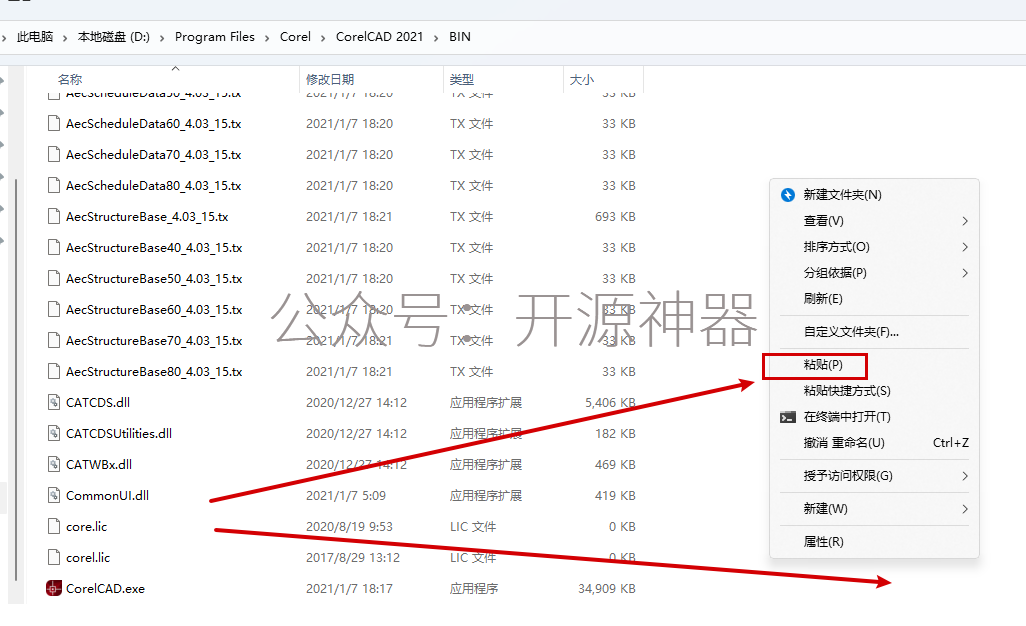Select 在终端中打开(T) menu entry
This screenshot has height=626, width=1026.
(847, 417)
